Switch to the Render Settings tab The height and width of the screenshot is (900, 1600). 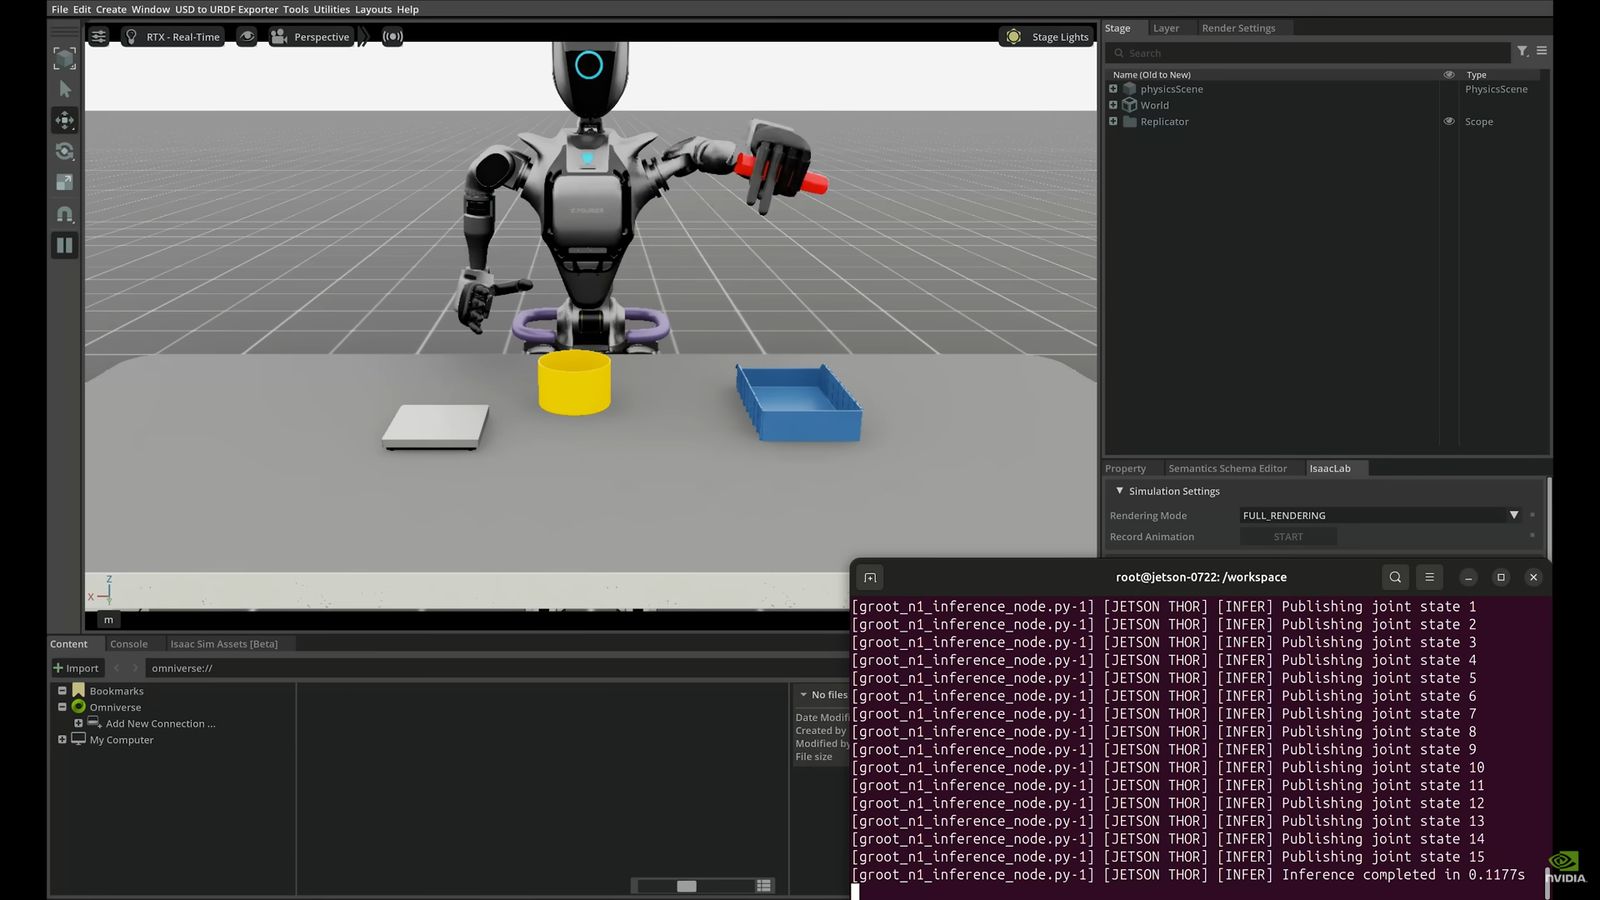click(1238, 28)
